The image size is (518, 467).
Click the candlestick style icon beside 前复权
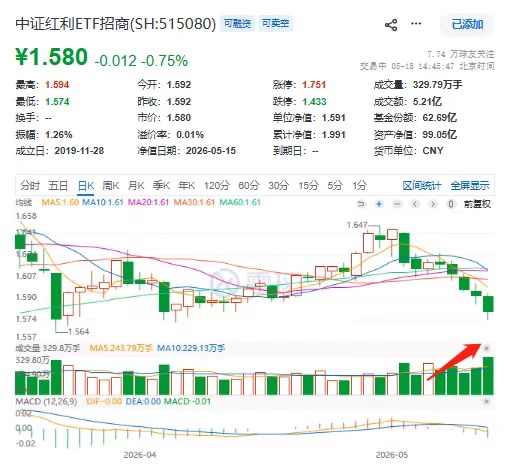[x=451, y=204]
